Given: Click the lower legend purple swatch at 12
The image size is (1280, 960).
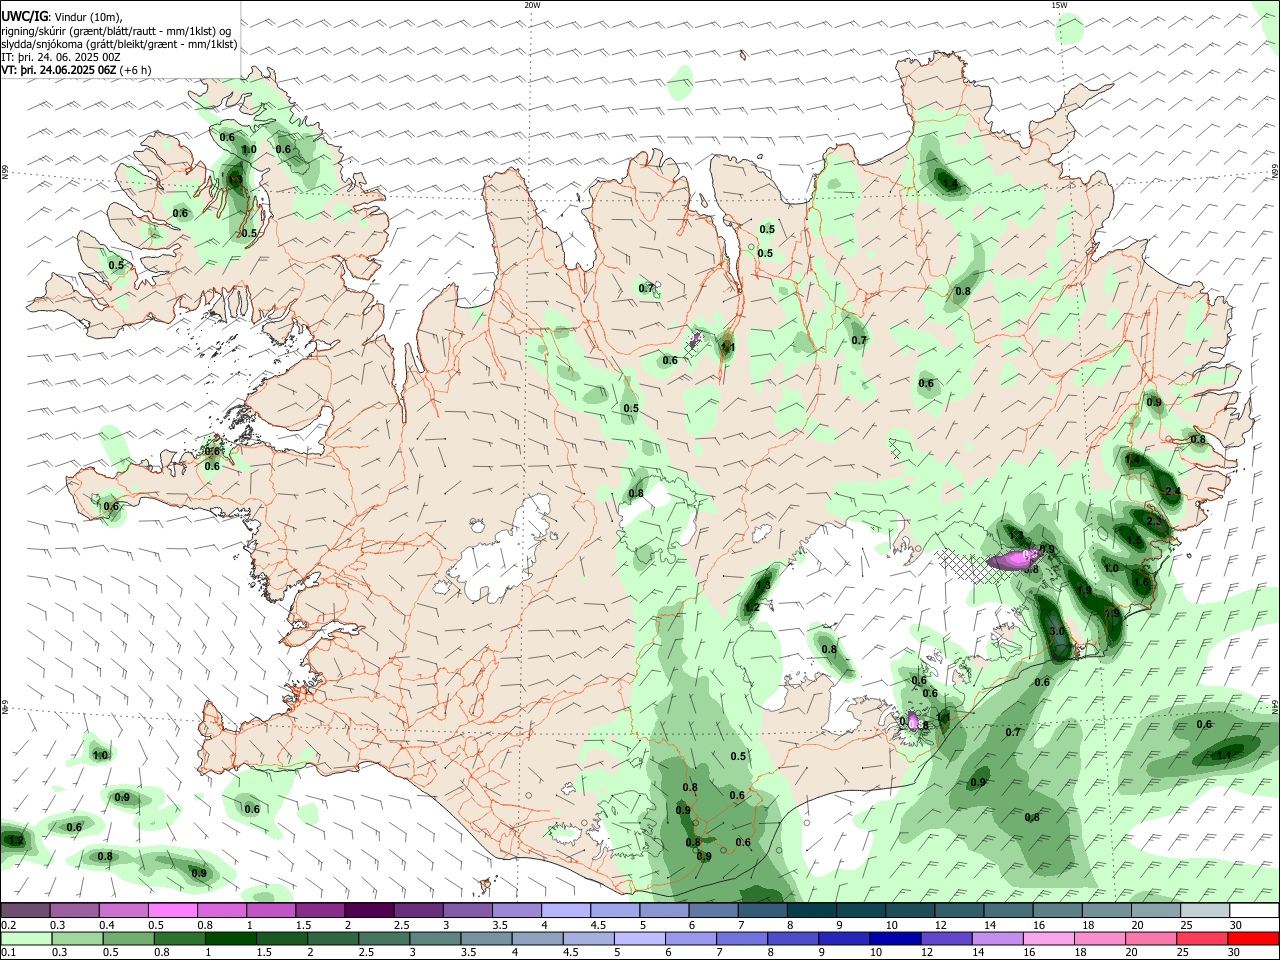Looking at the screenshot, I should pos(946,938).
